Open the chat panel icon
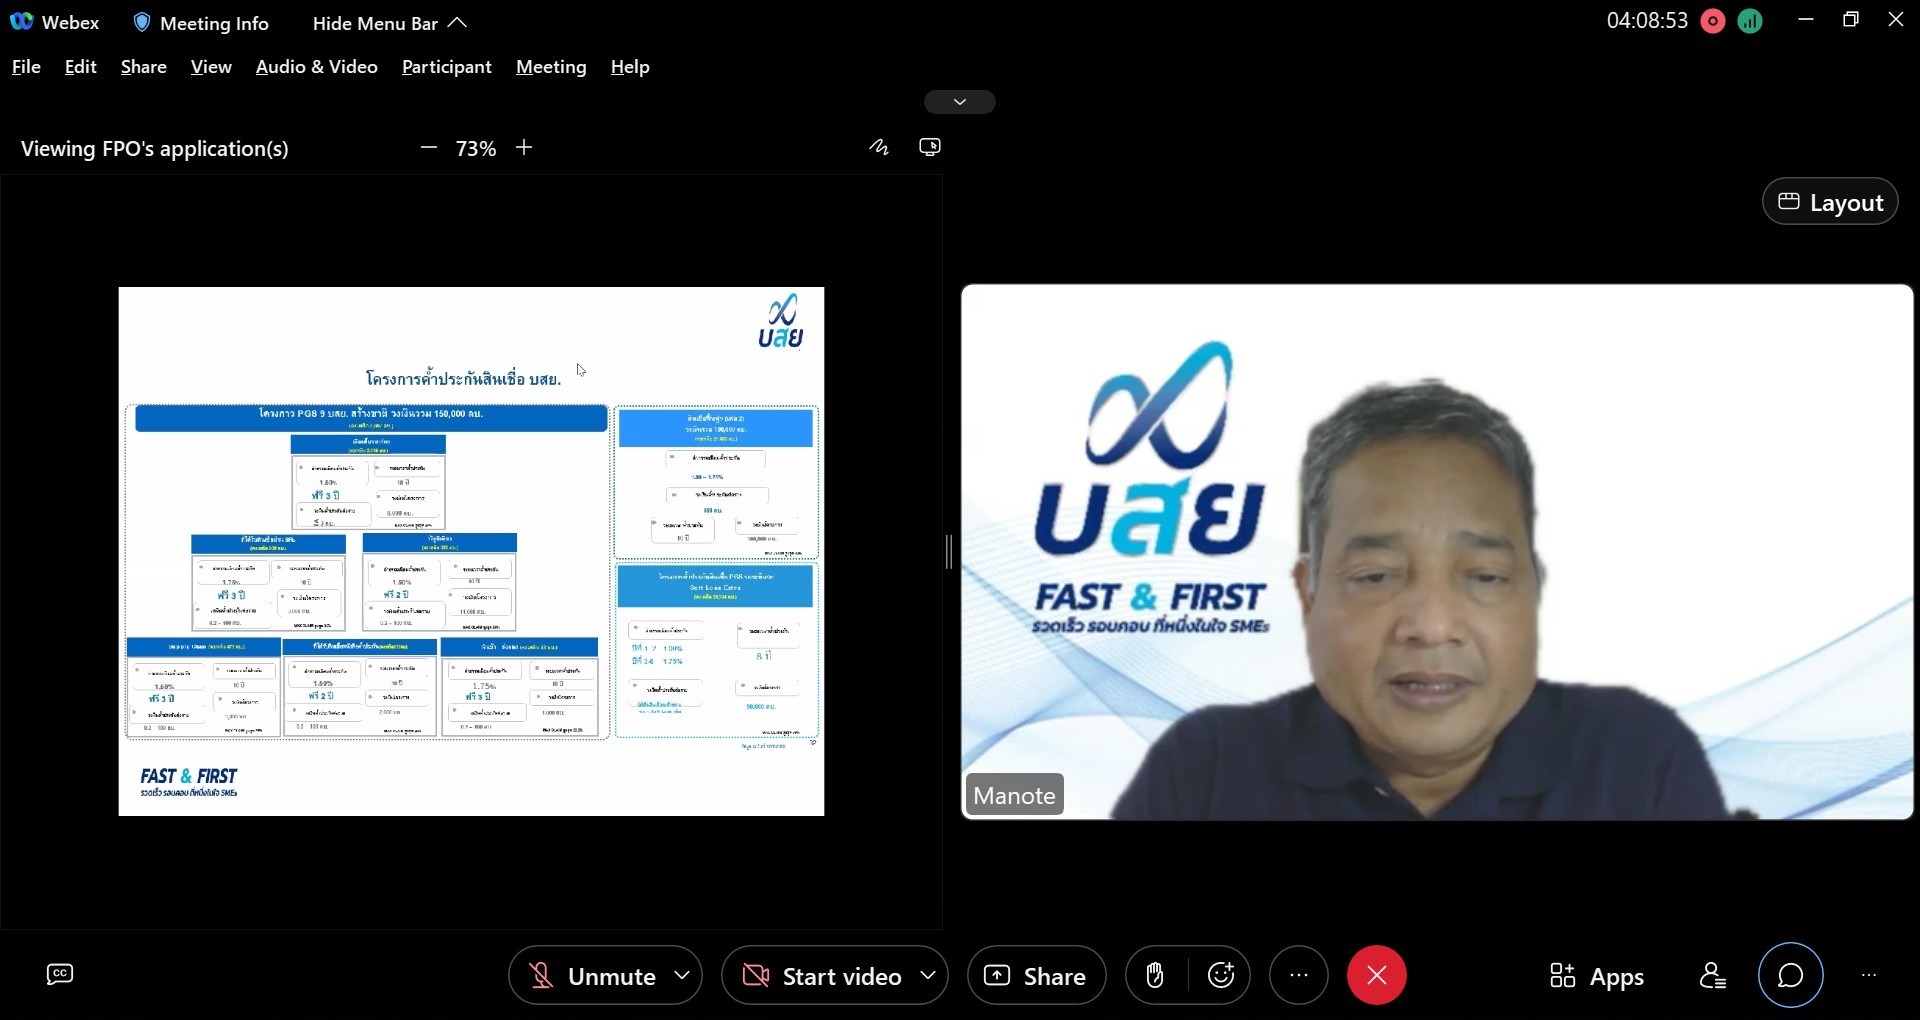1920x1020 pixels. (x=1791, y=975)
